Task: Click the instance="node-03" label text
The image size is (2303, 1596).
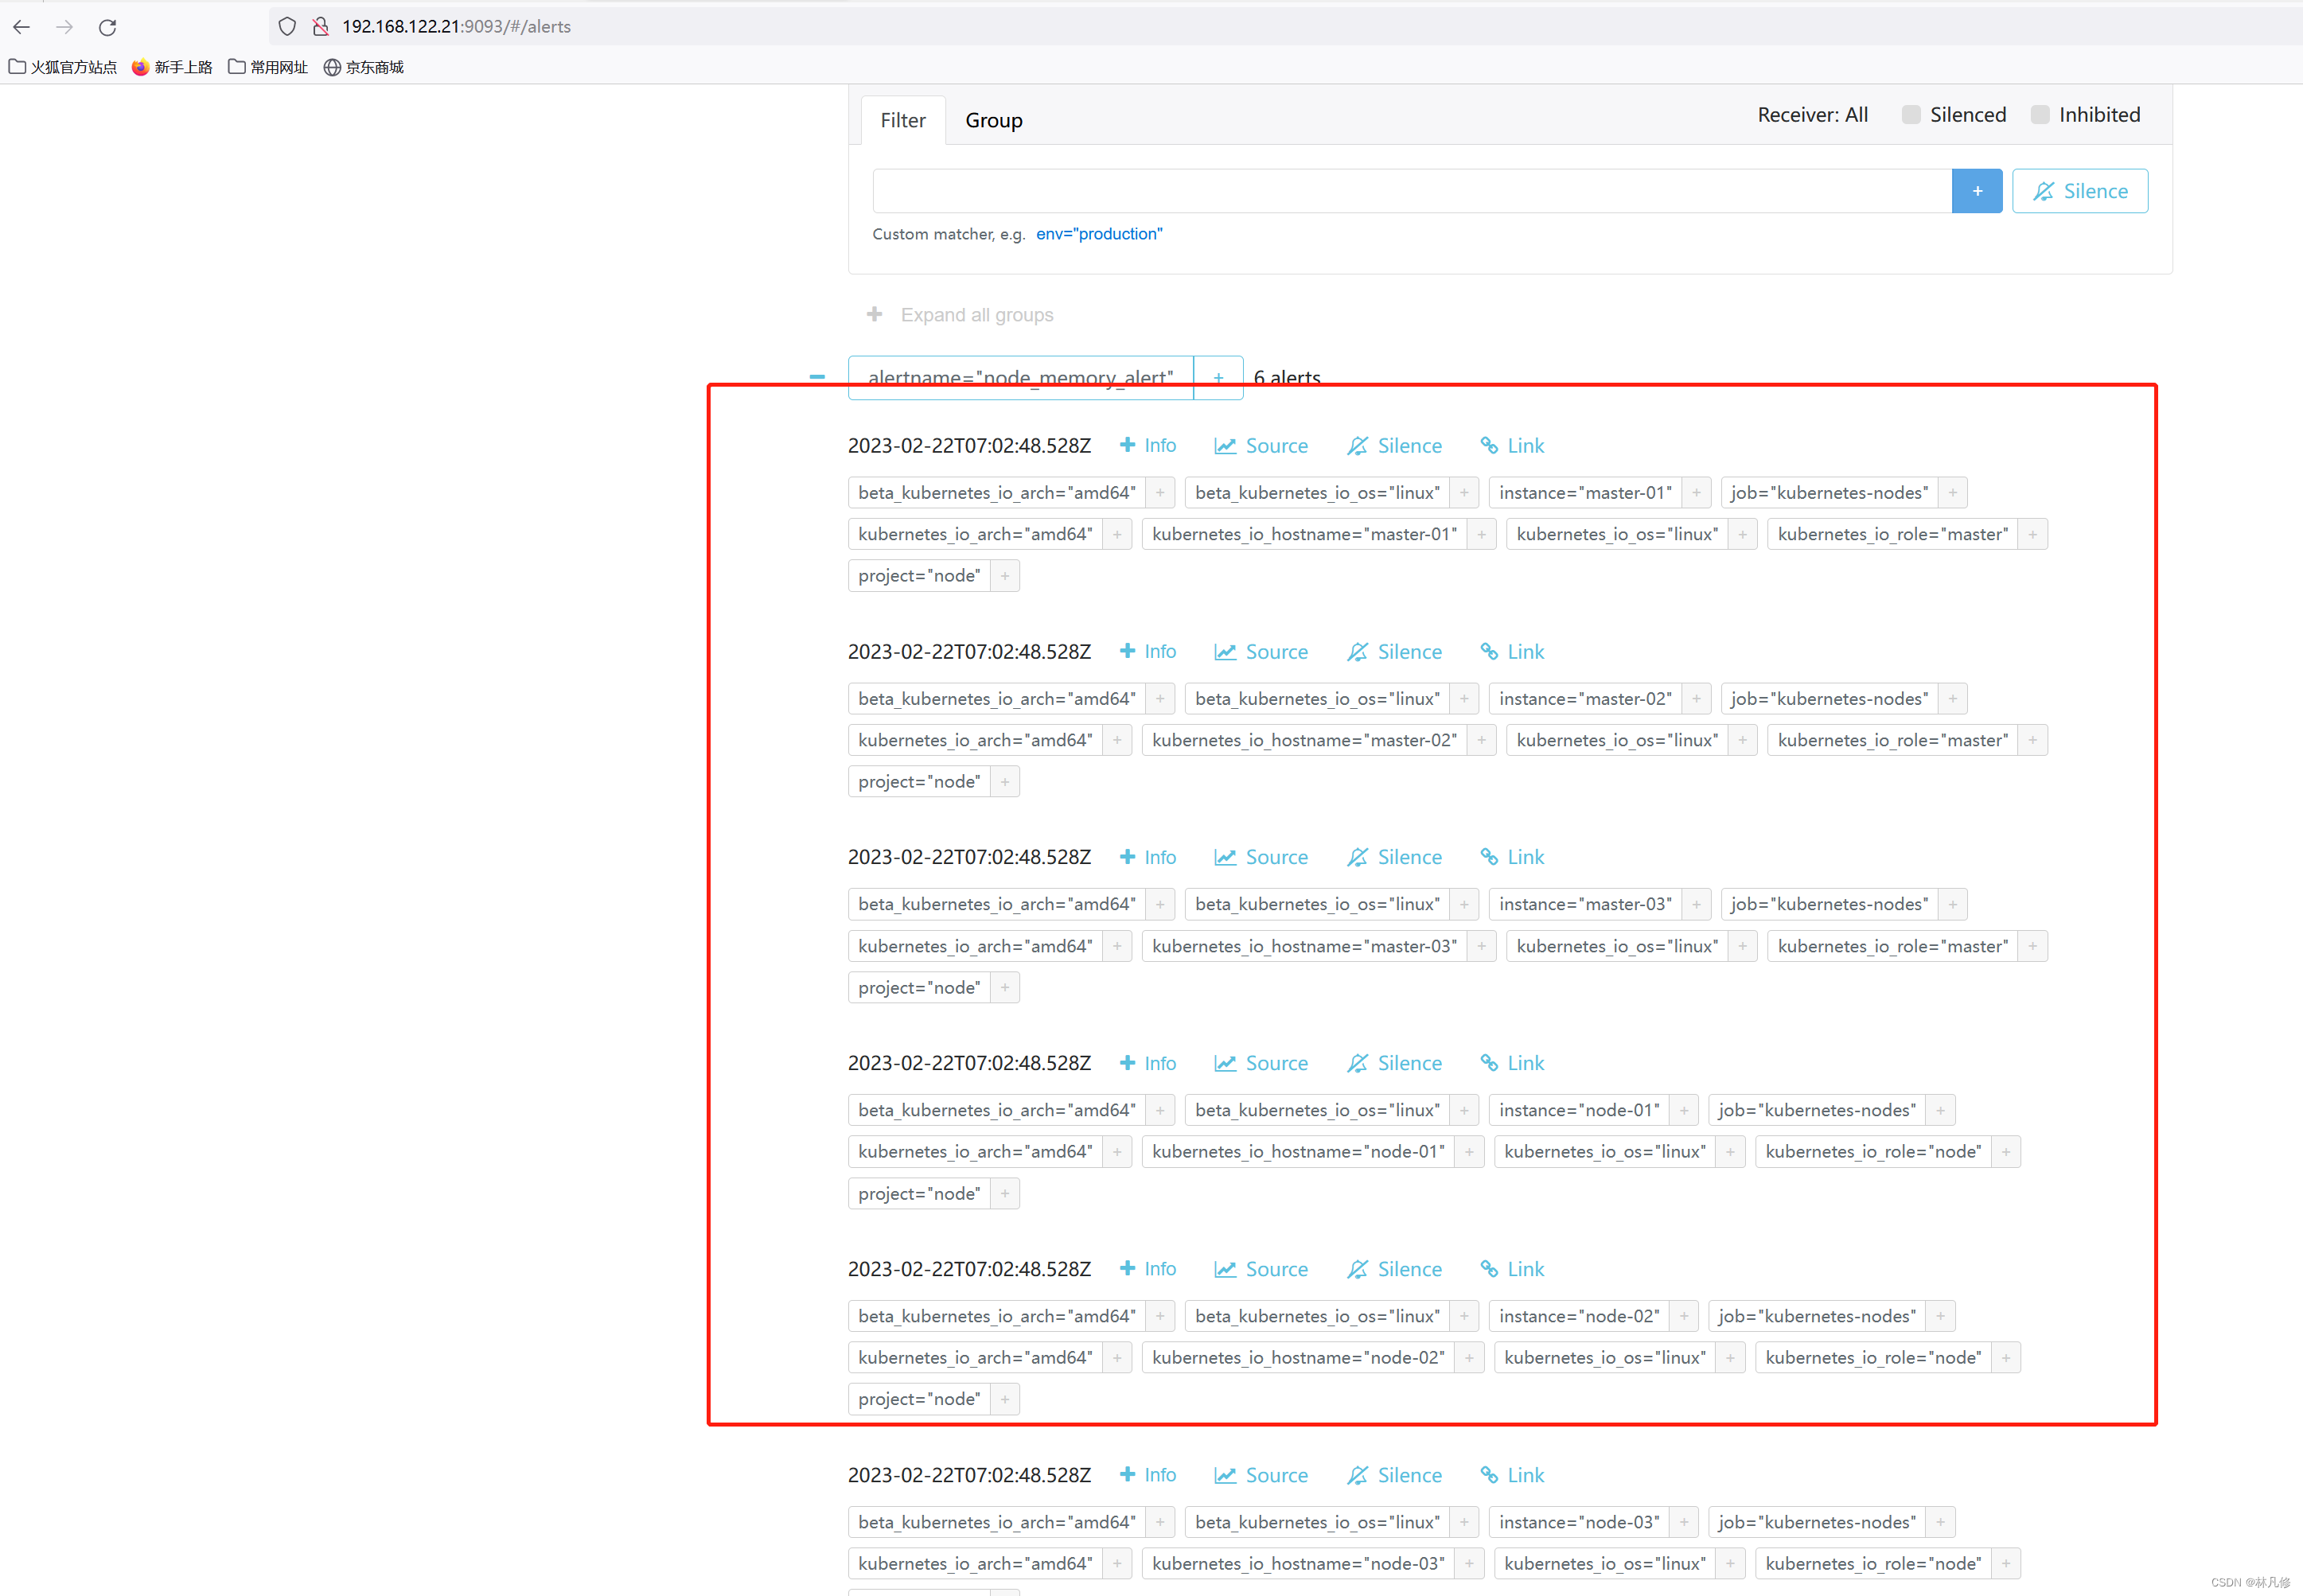Action: pyautogui.click(x=1579, y=1523)
